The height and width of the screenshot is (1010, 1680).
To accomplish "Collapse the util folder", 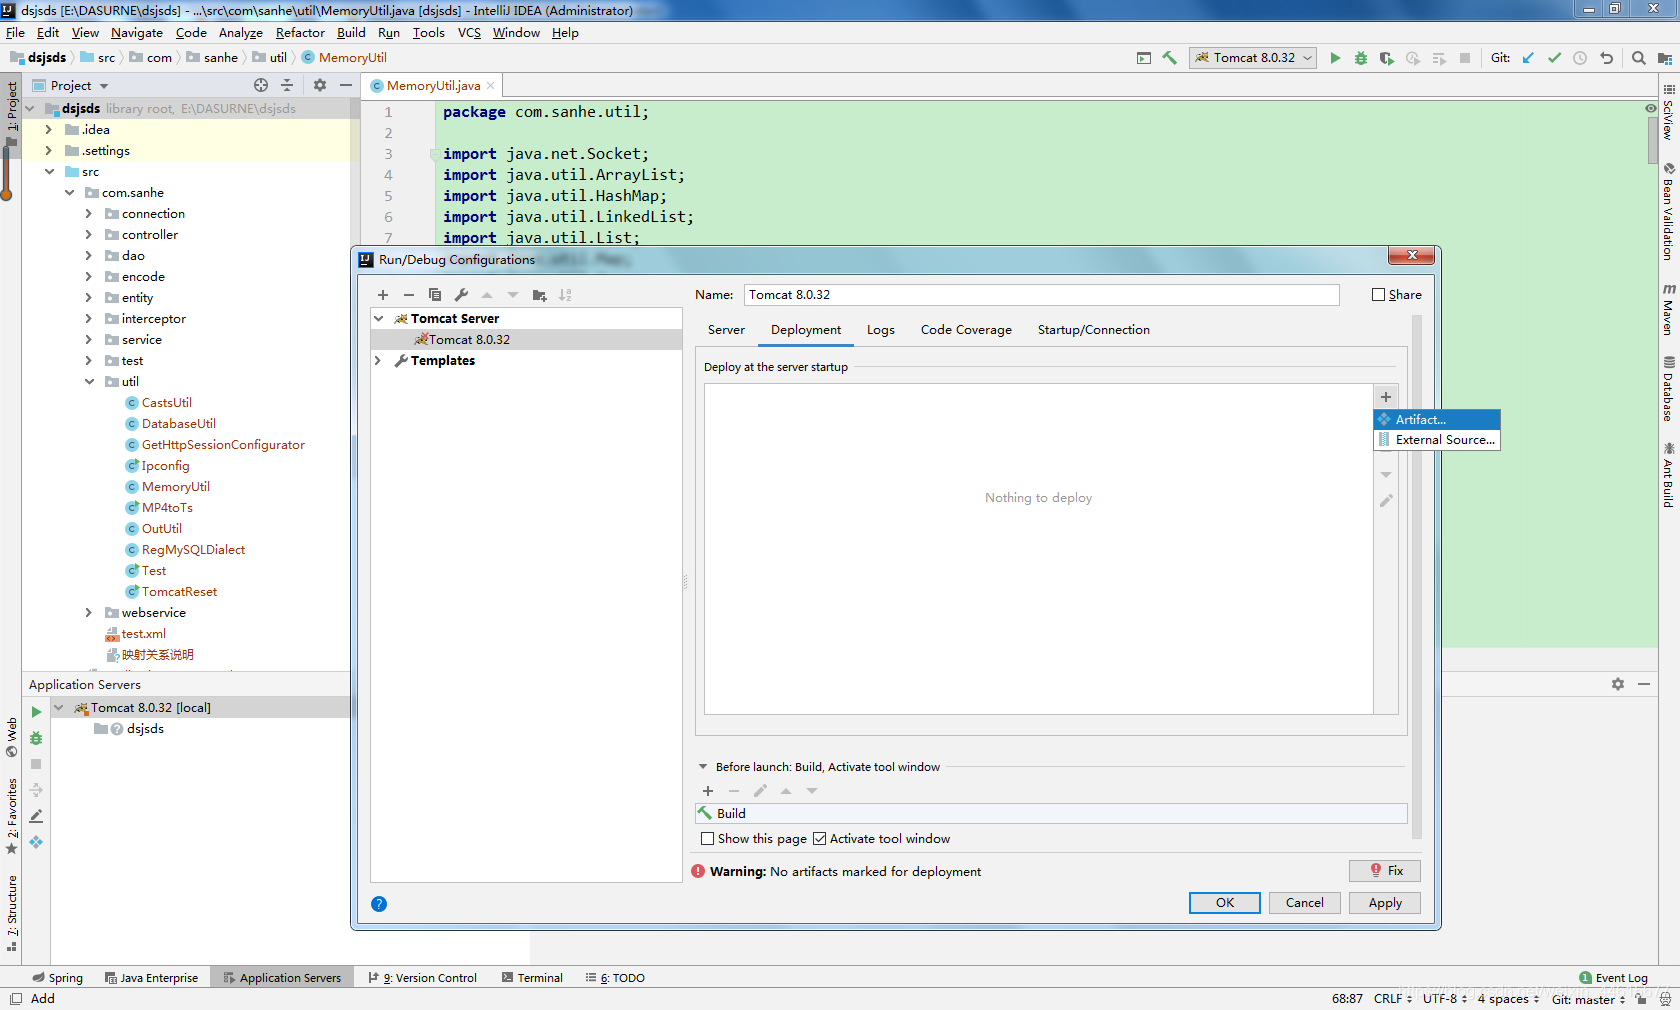I will click(89, 382).
